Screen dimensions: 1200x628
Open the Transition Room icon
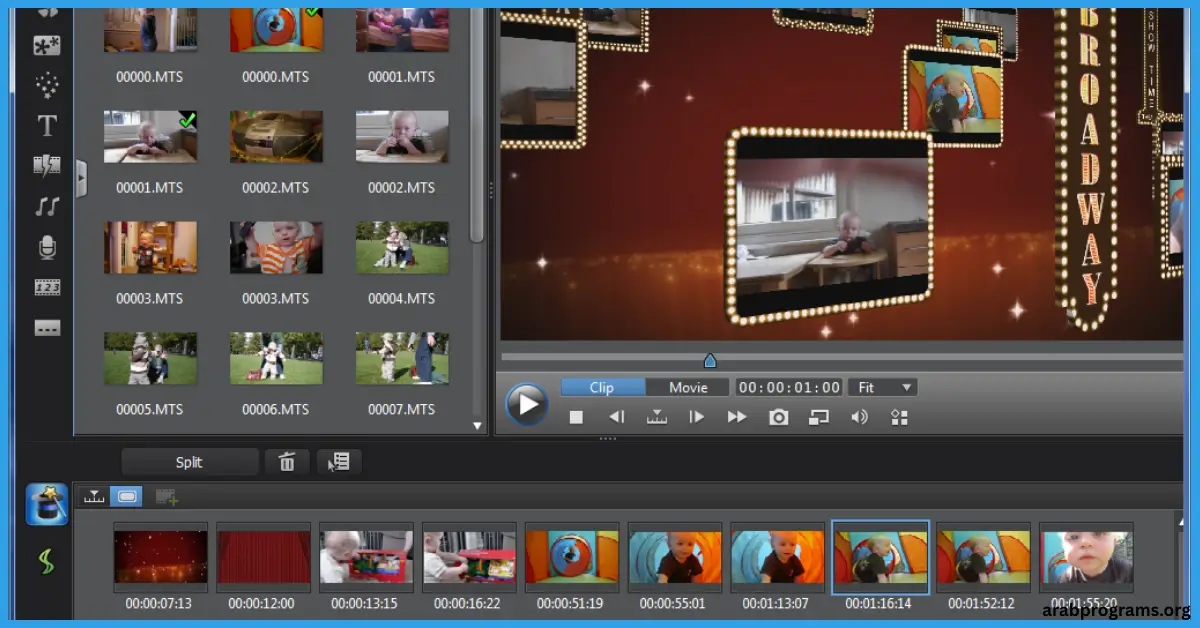[x=47, y=166]
